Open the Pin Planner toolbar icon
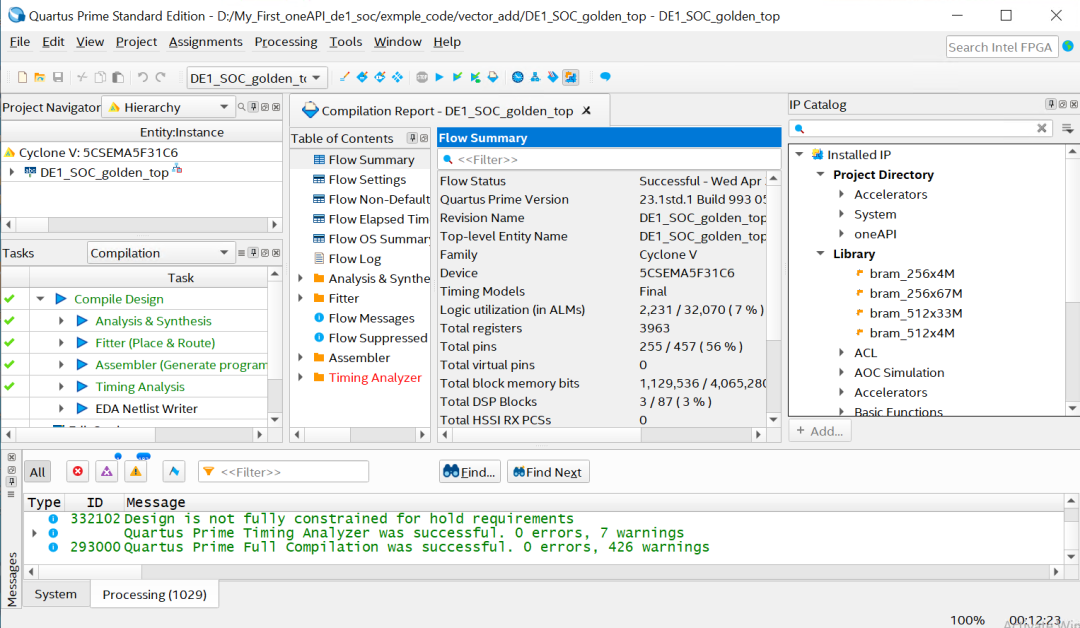 pyautogui.click(x=380, y=77)
